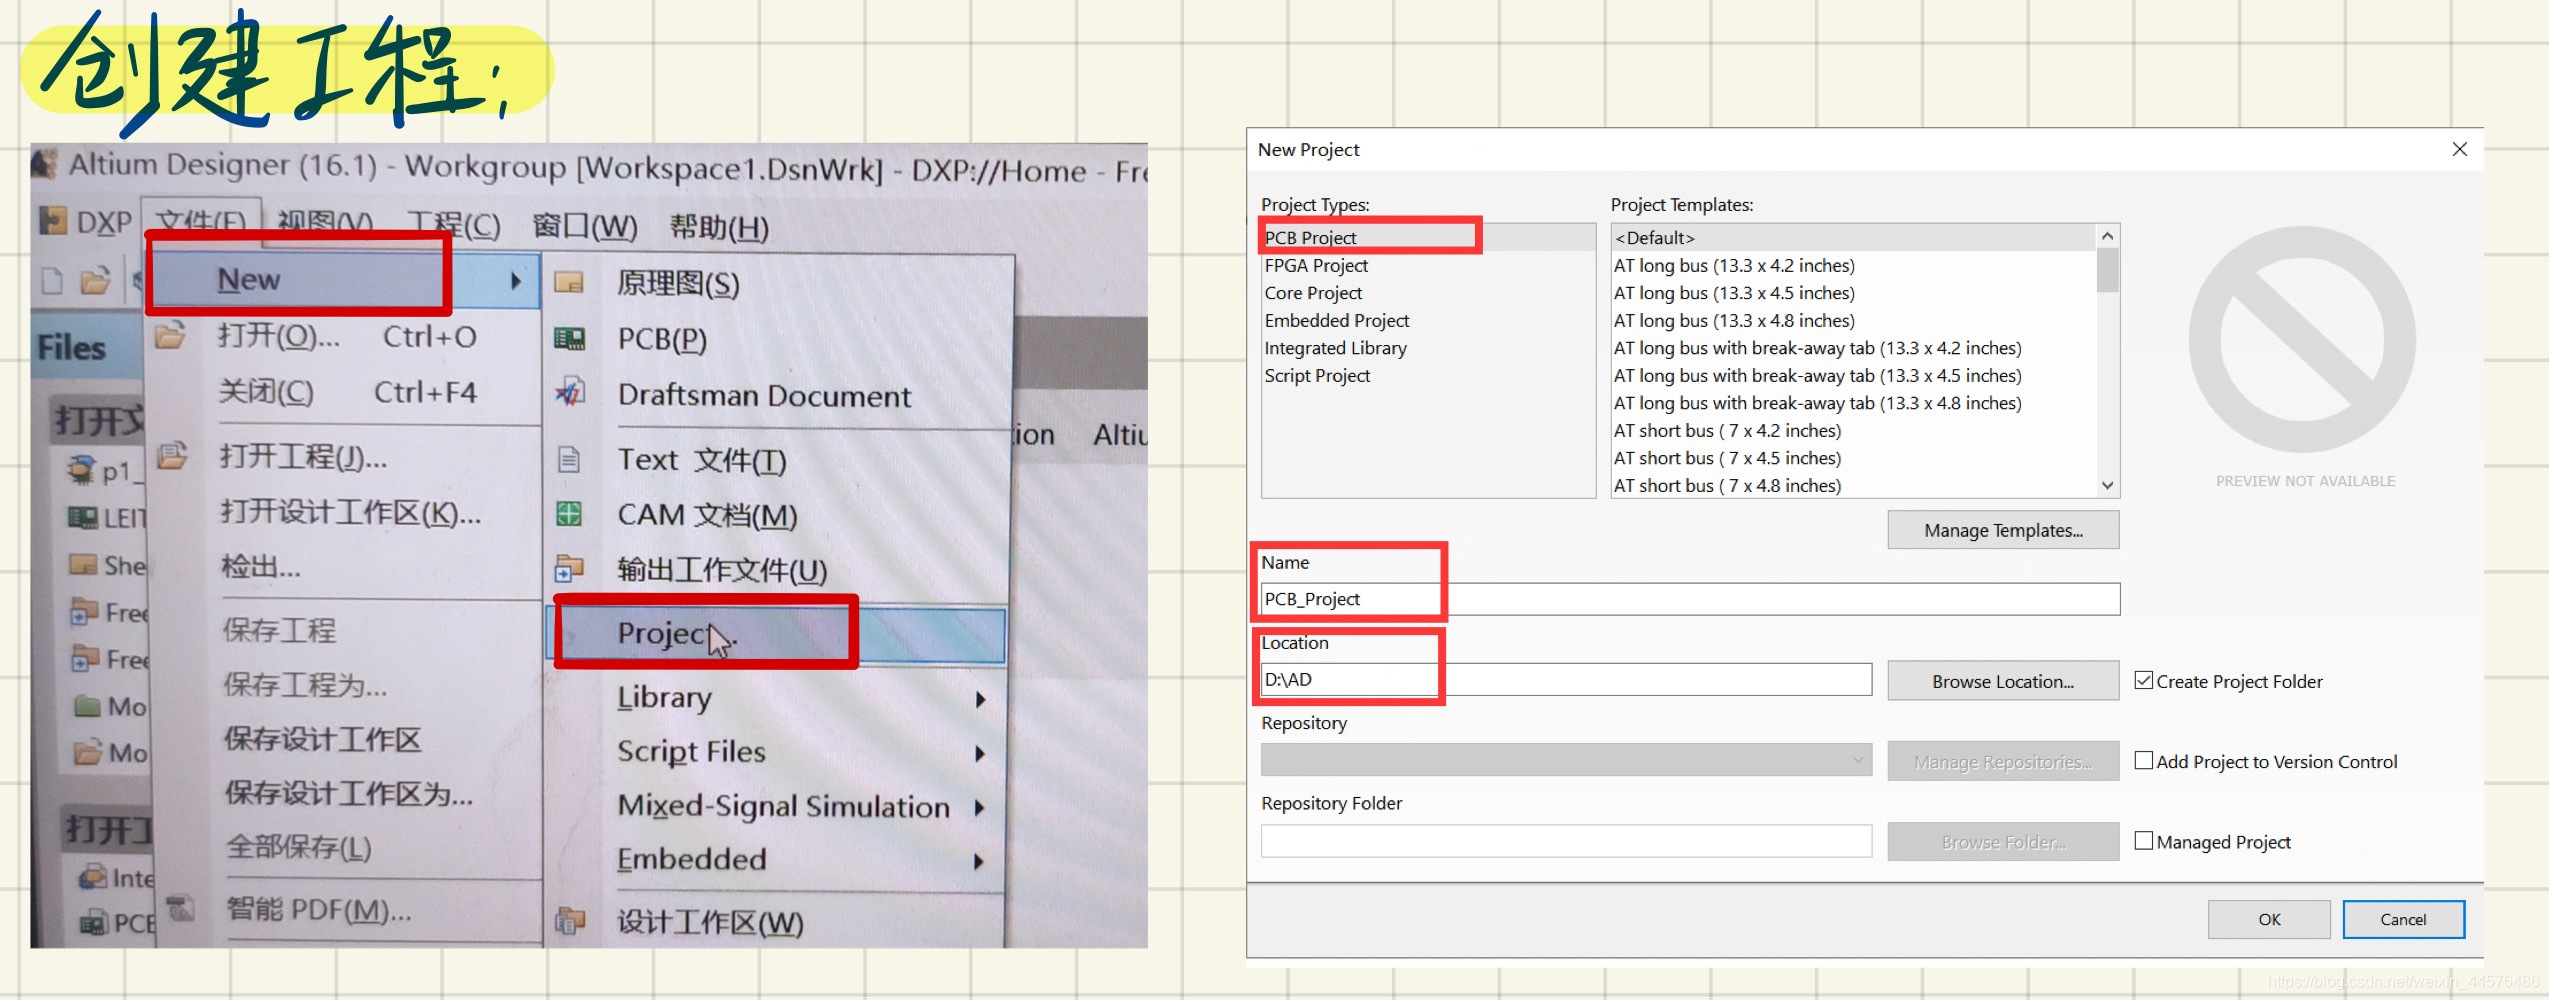Choose 打开工程(J)... menu entry
2549x1000 pixels.
tap(303, 457)
